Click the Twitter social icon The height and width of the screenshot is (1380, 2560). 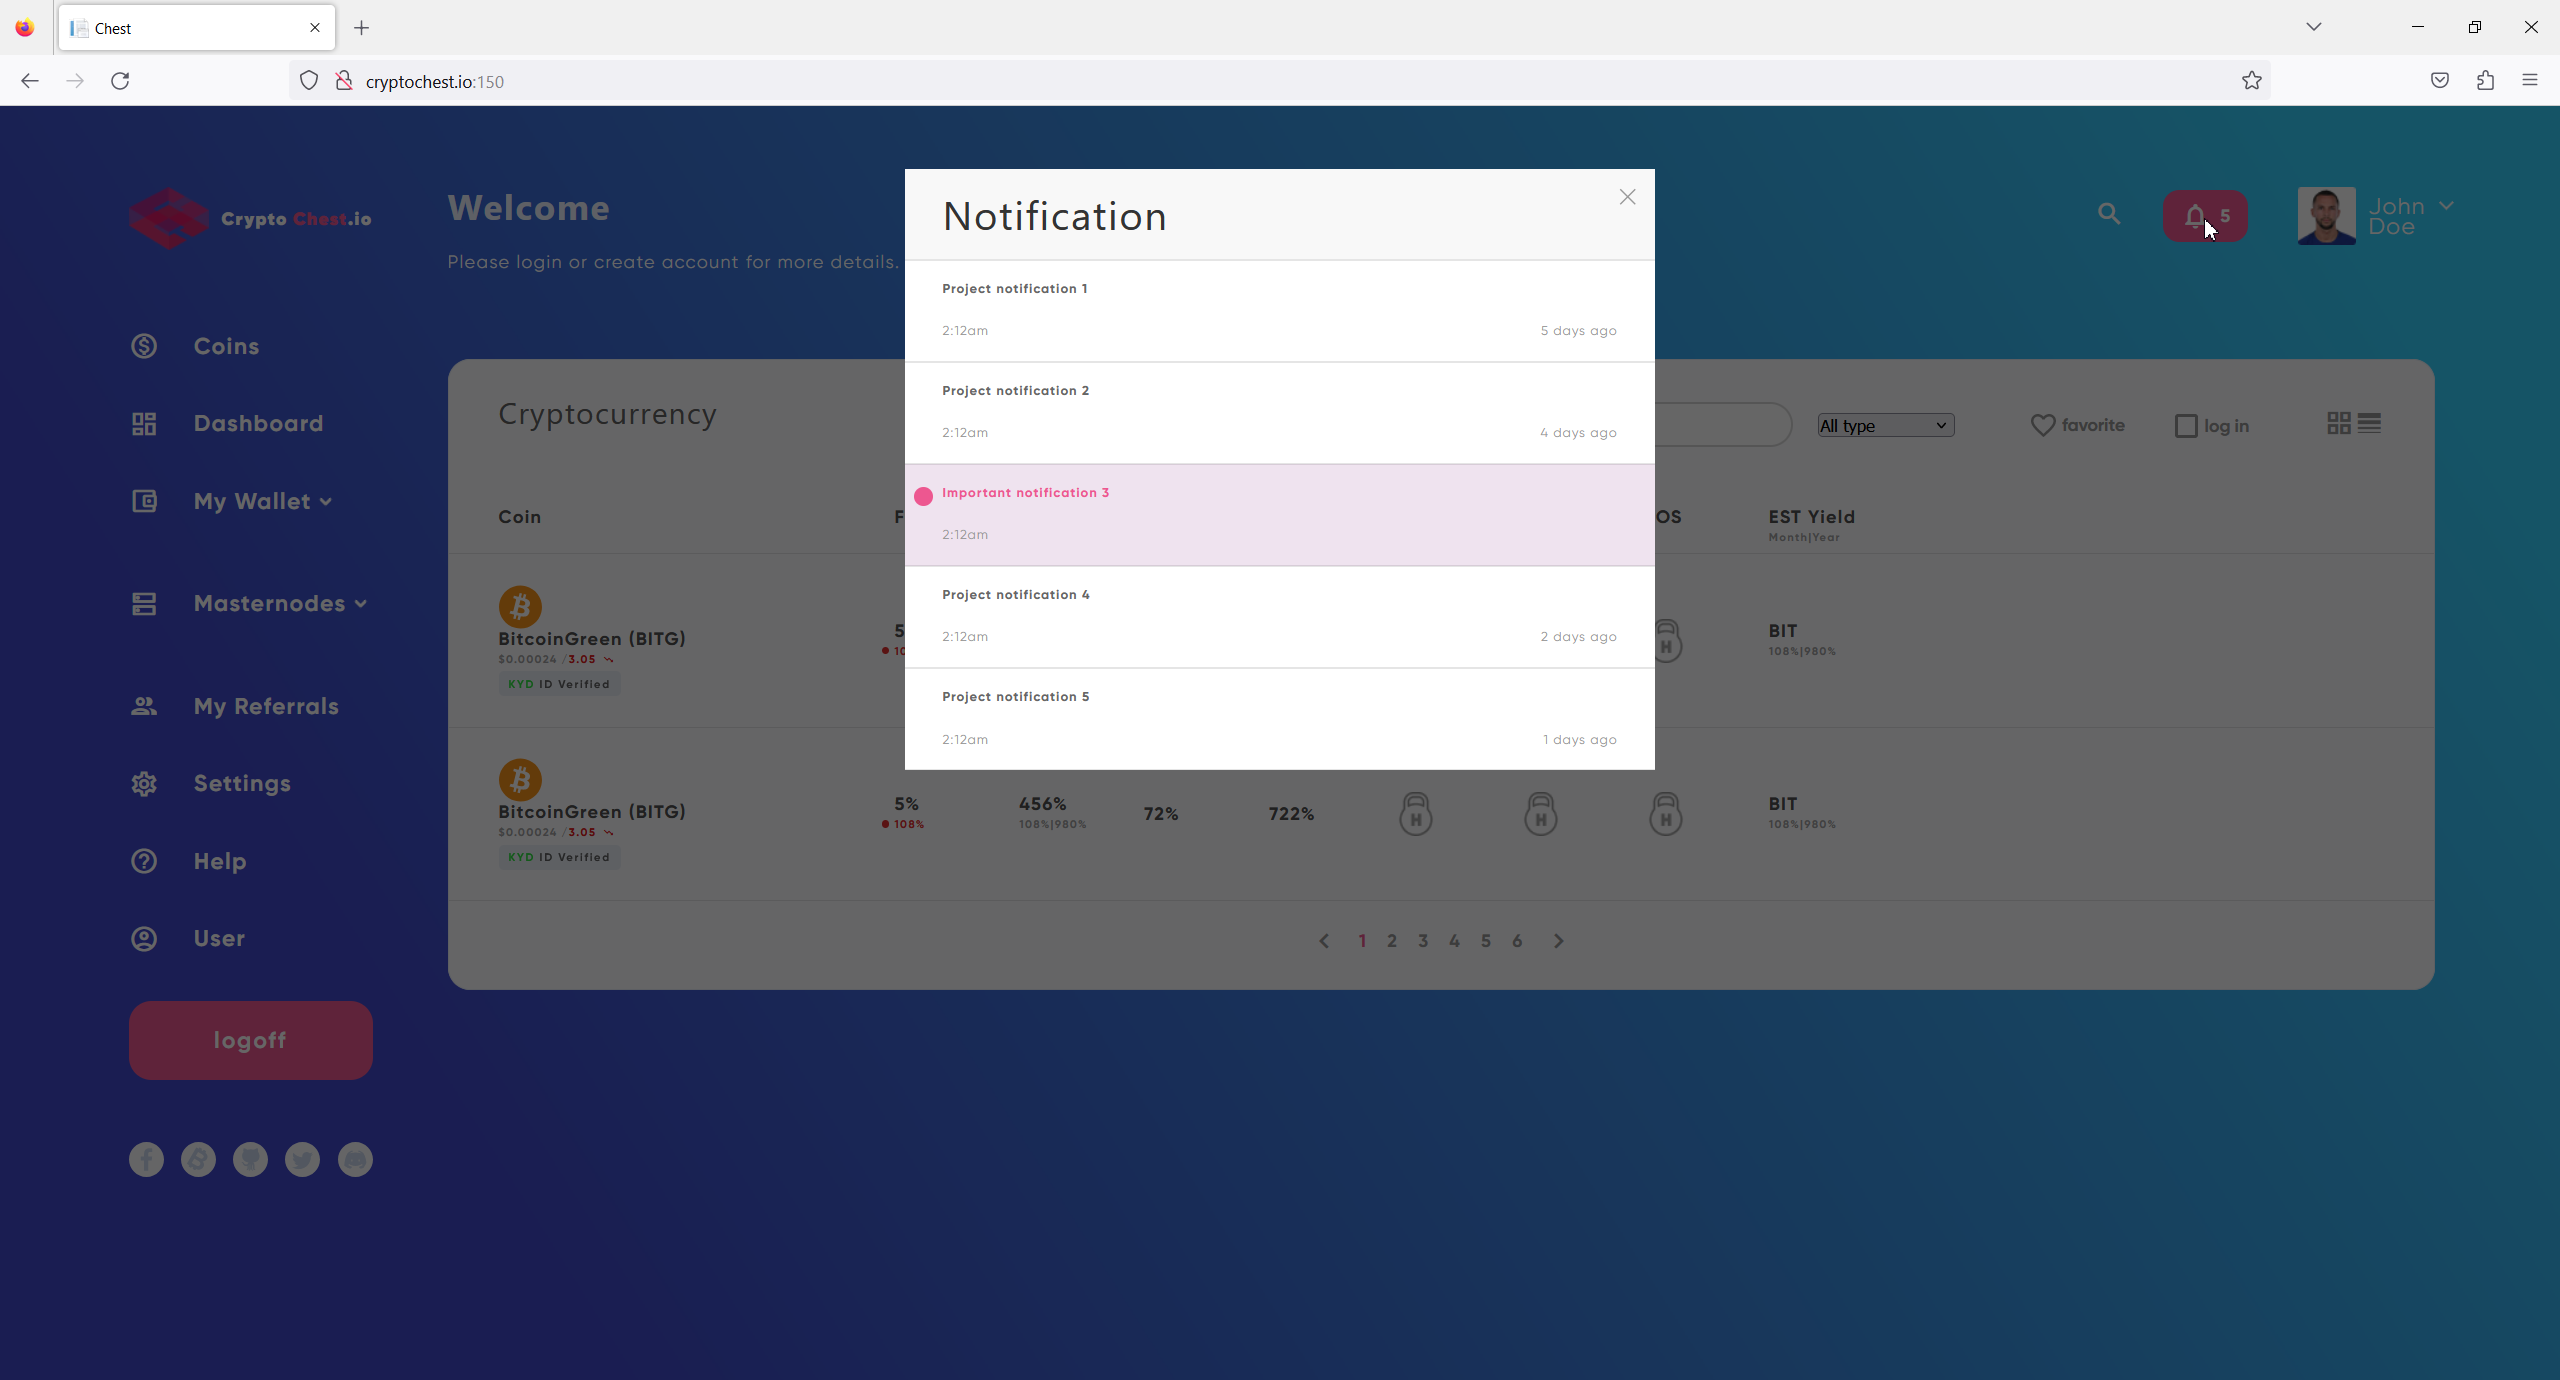[x=302, y=1160]
